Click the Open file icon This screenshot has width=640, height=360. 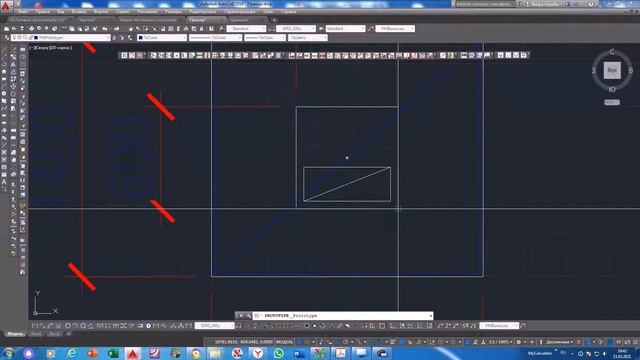(x=14, y=29)
